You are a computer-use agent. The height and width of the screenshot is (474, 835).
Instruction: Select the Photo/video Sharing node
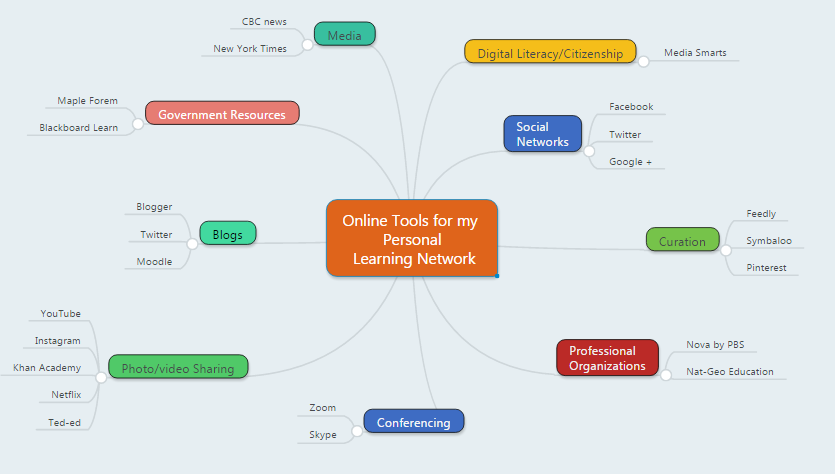tap(178, 367)
